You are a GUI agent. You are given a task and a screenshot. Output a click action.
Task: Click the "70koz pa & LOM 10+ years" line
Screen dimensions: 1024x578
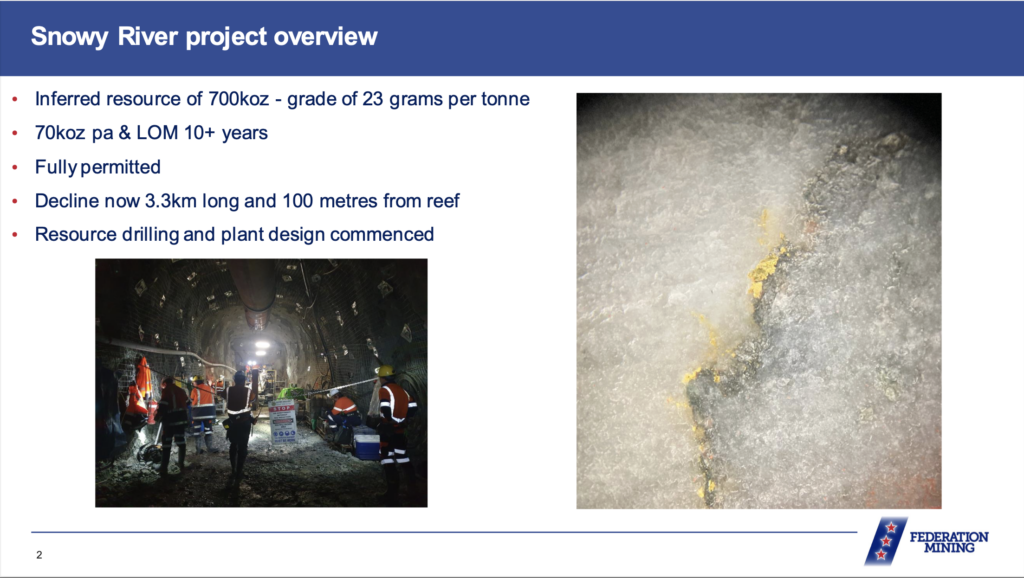pos(151,133)
